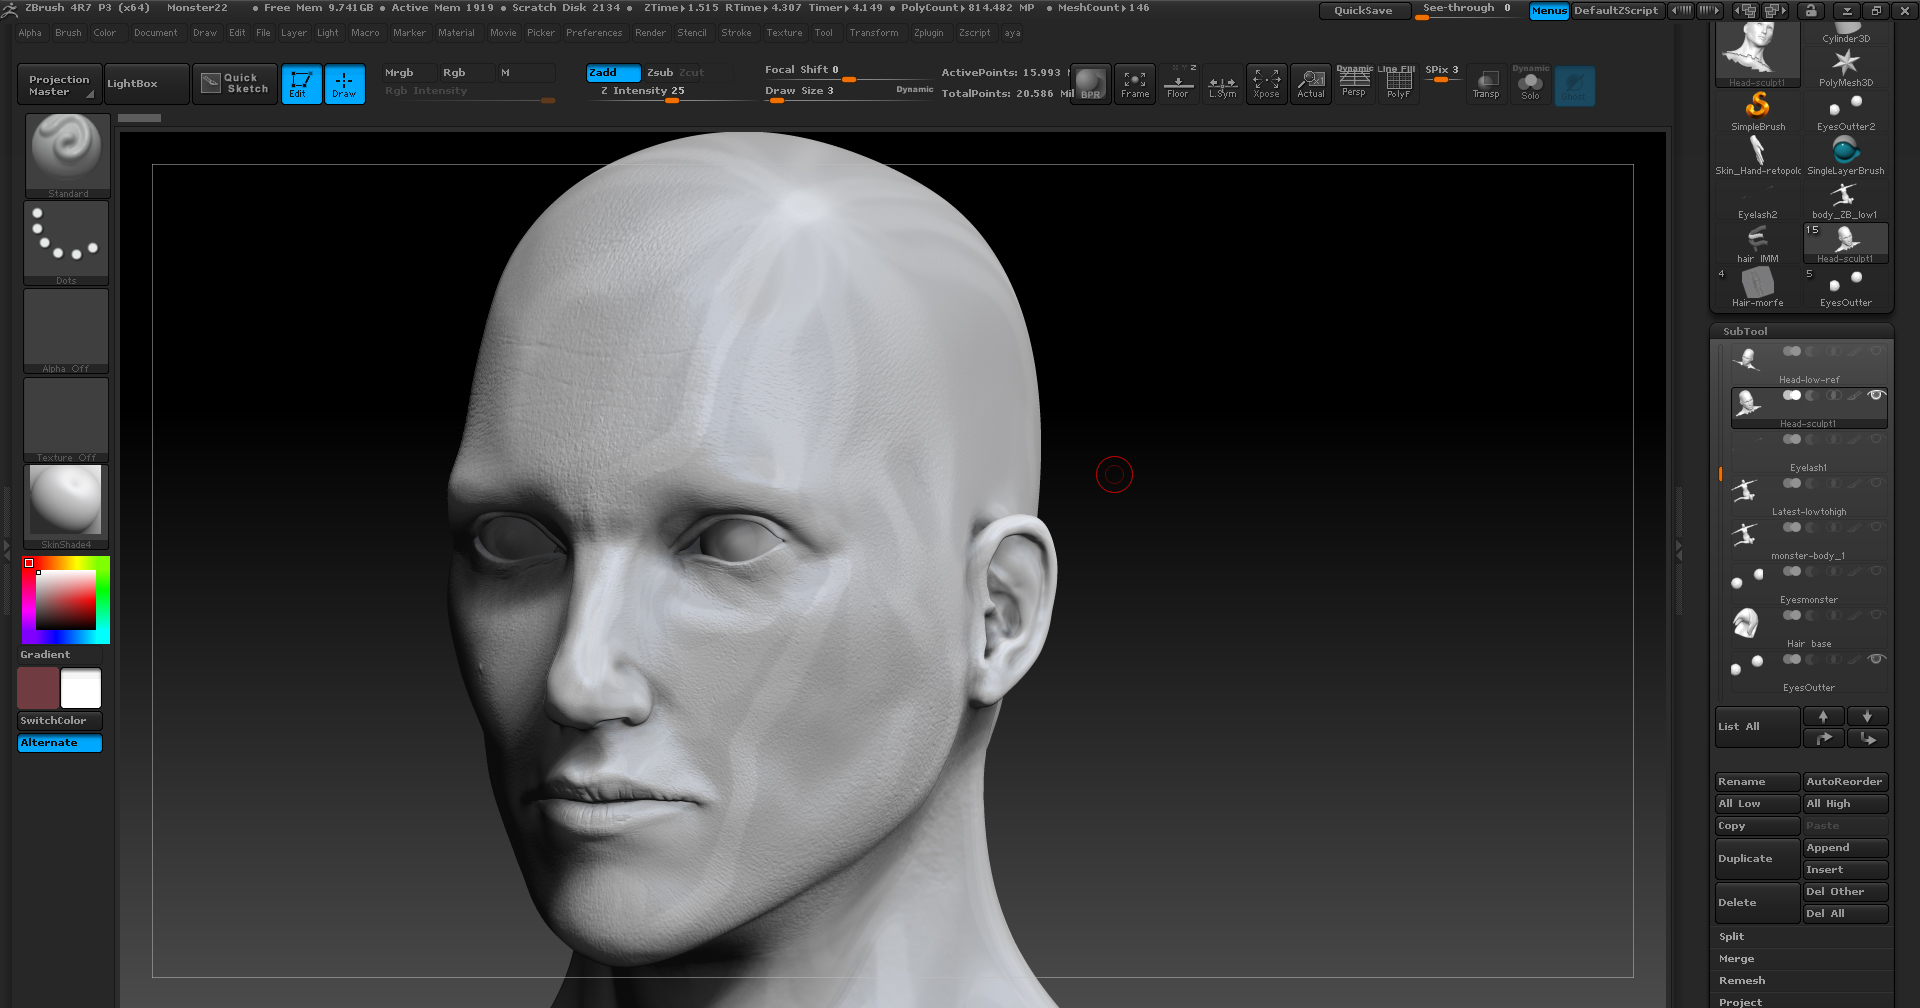Open the Stroke menu

(x=736, y=33)
